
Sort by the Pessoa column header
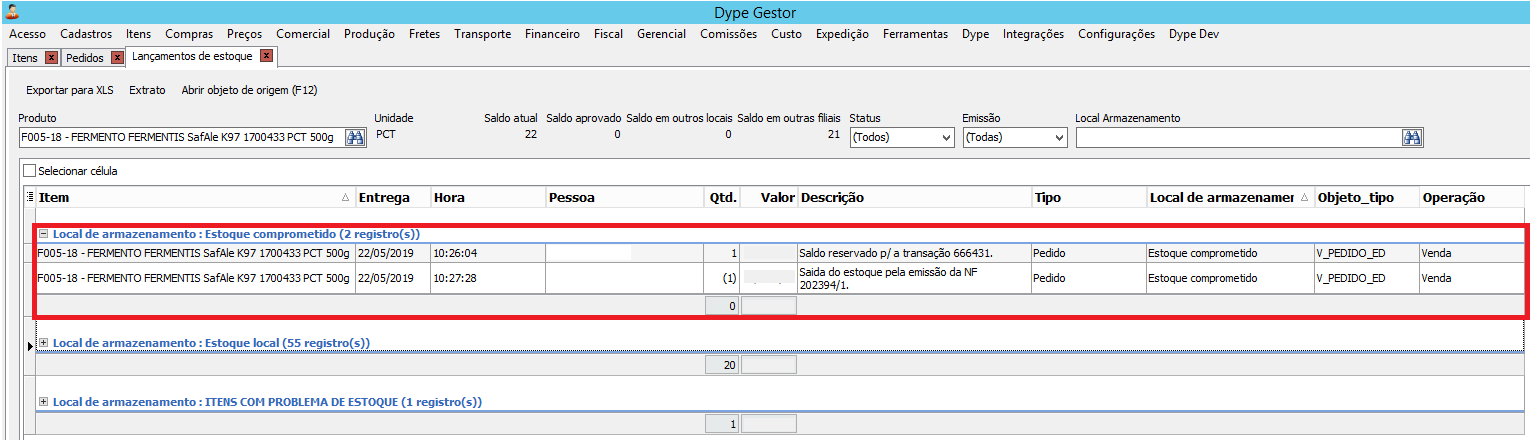pyautogui.click(x=624, y=197)
